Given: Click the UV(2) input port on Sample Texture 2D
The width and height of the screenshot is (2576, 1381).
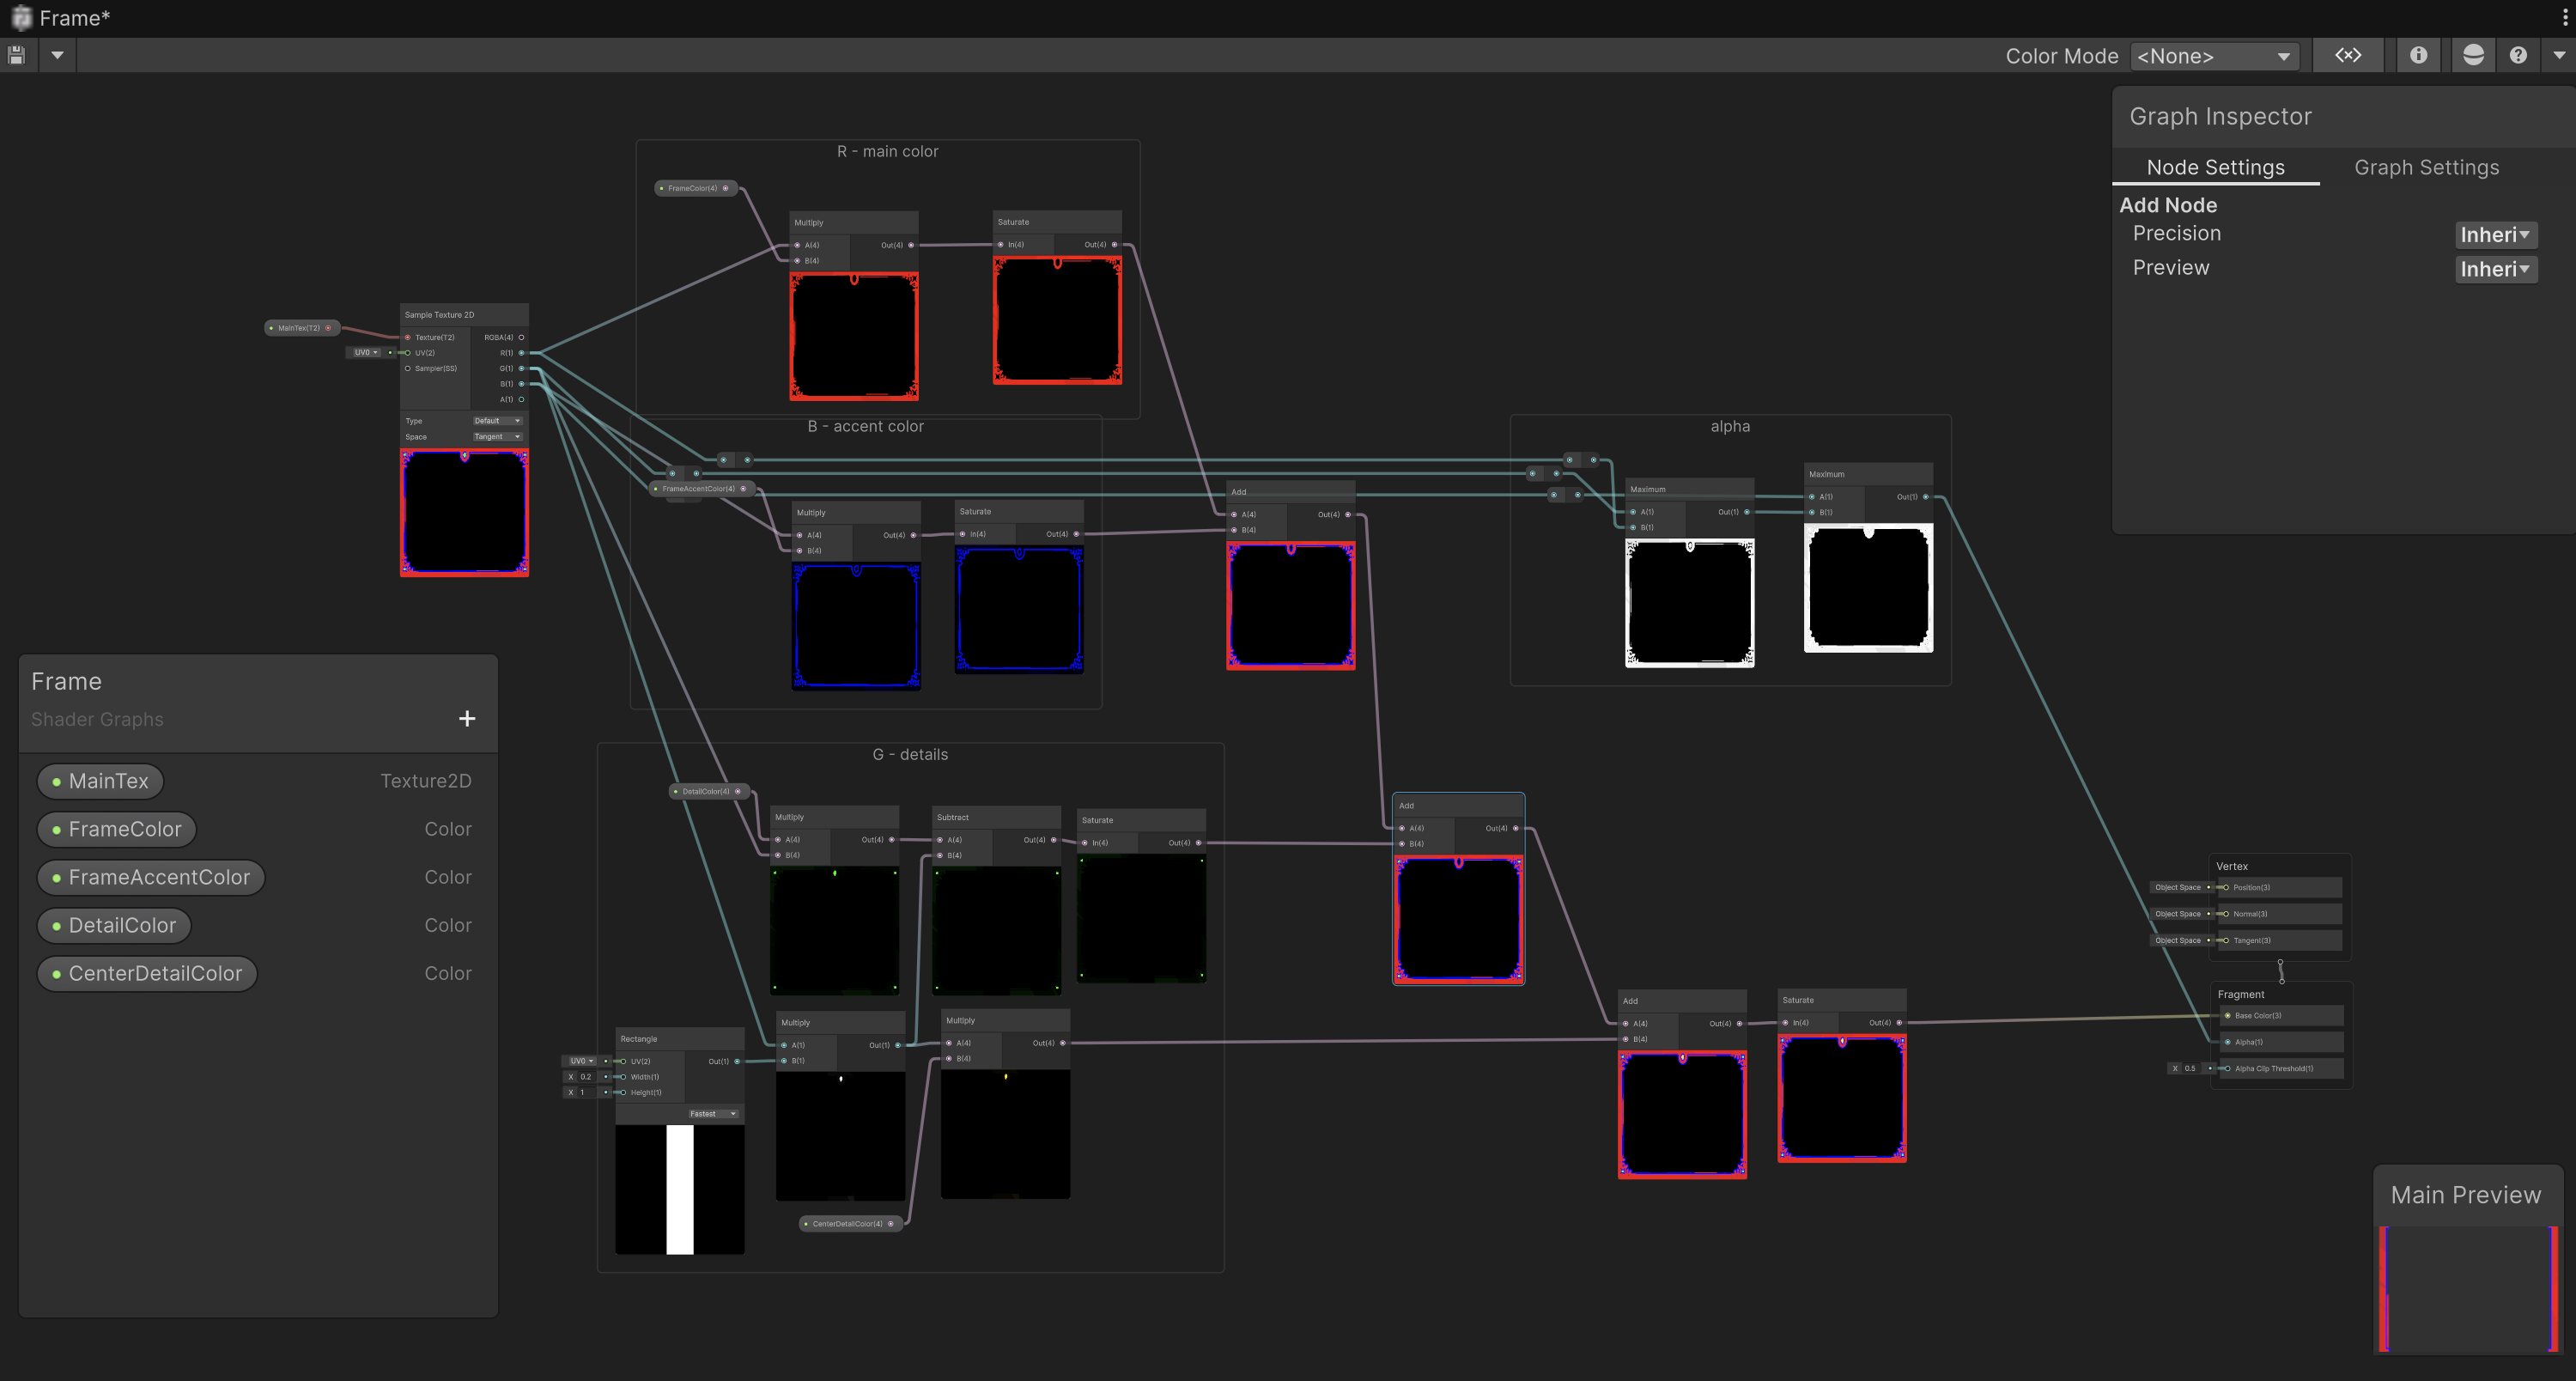Looking at the screenshot, I should pos(408,353).
